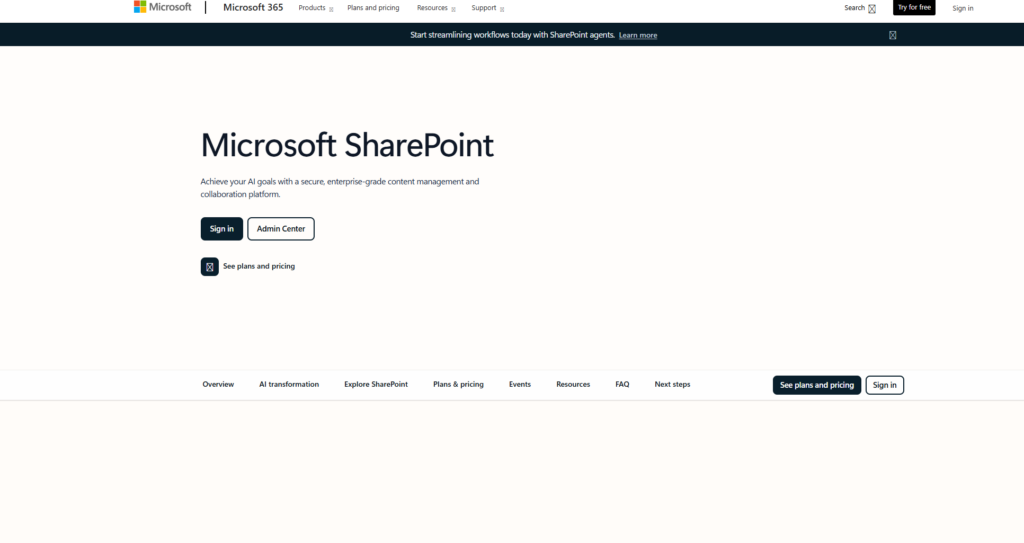The width and height of the screenshot is (1024, 543).
Task: Go to the FAQ section tab
Action: coord(622,385)
